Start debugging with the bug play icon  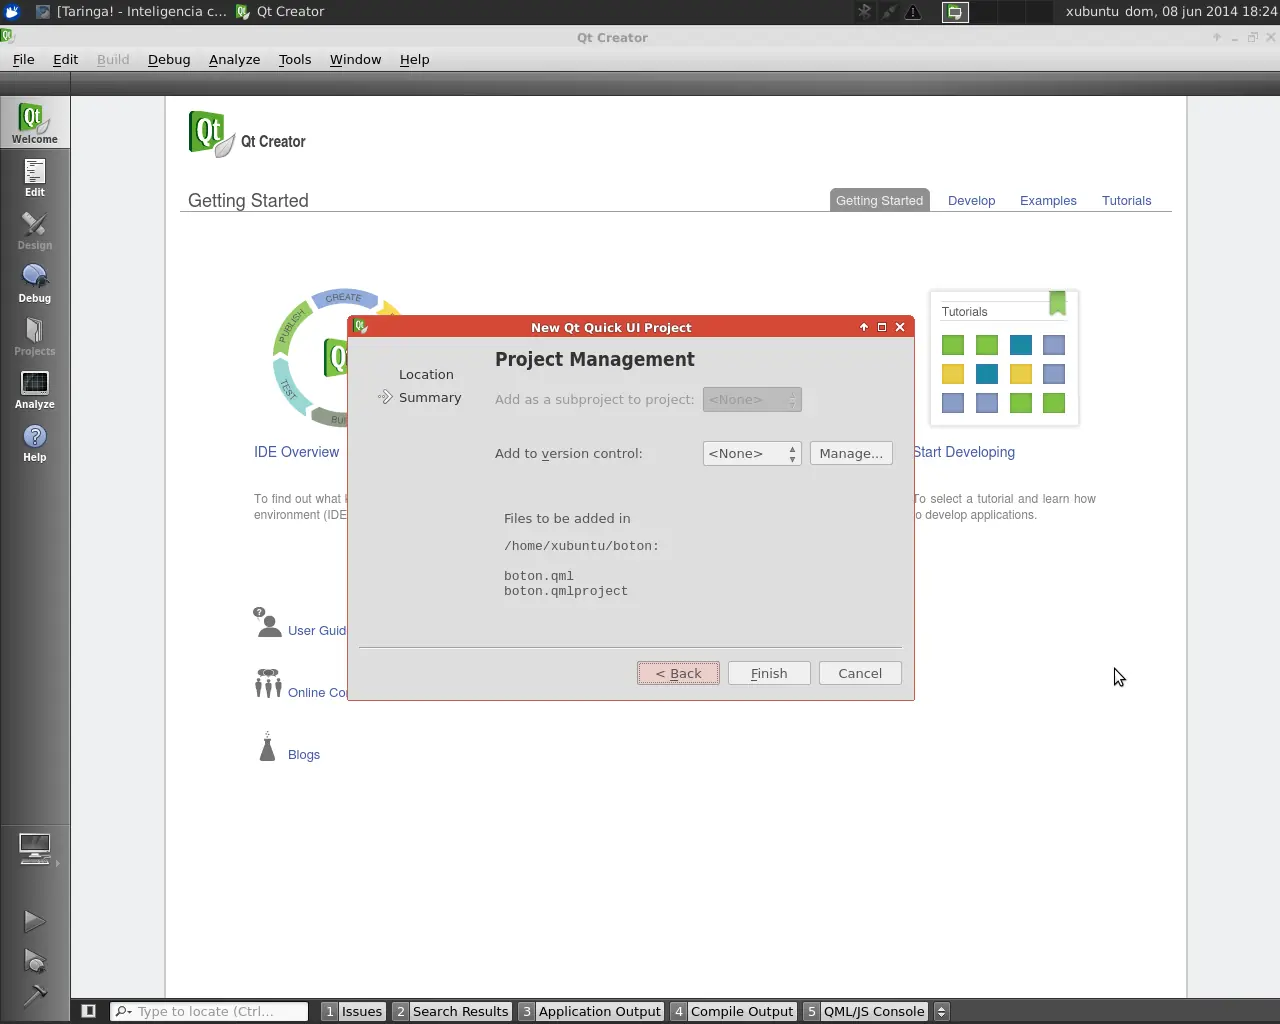tap(34, 961)
